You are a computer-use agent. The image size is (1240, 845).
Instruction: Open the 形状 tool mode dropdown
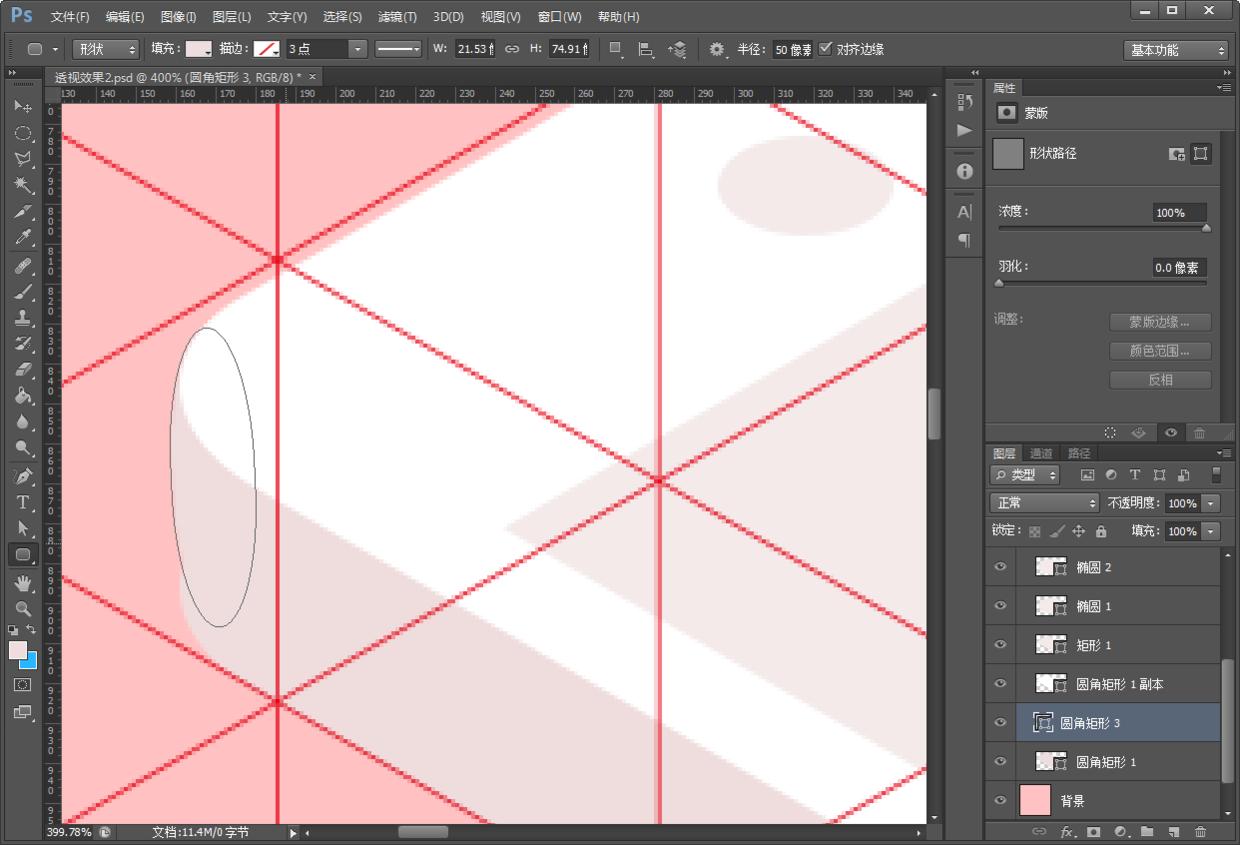(106, 49)
